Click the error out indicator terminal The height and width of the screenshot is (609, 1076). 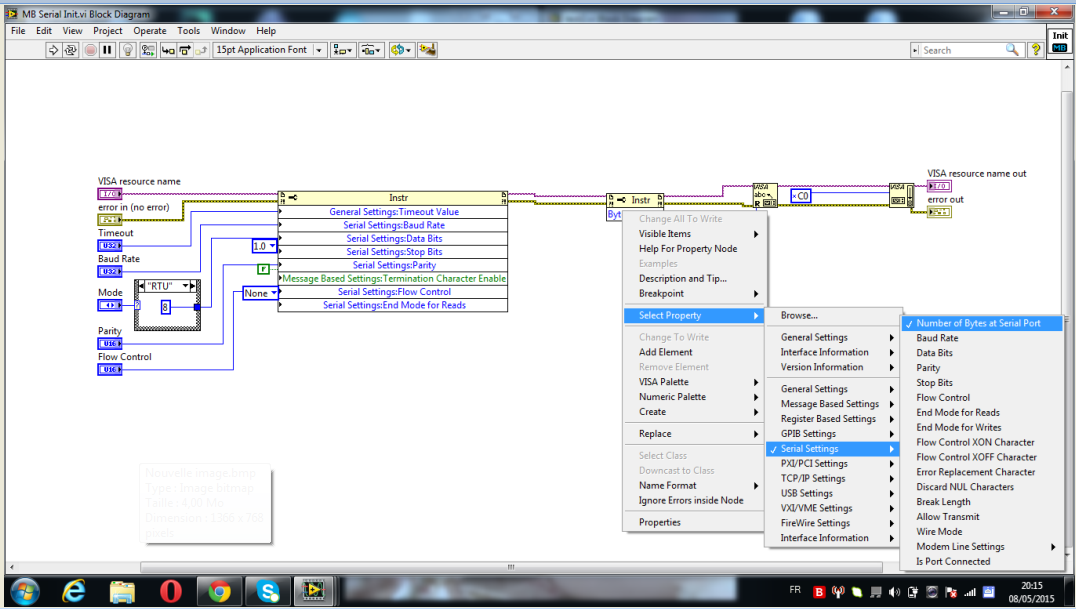pos(939,212)
